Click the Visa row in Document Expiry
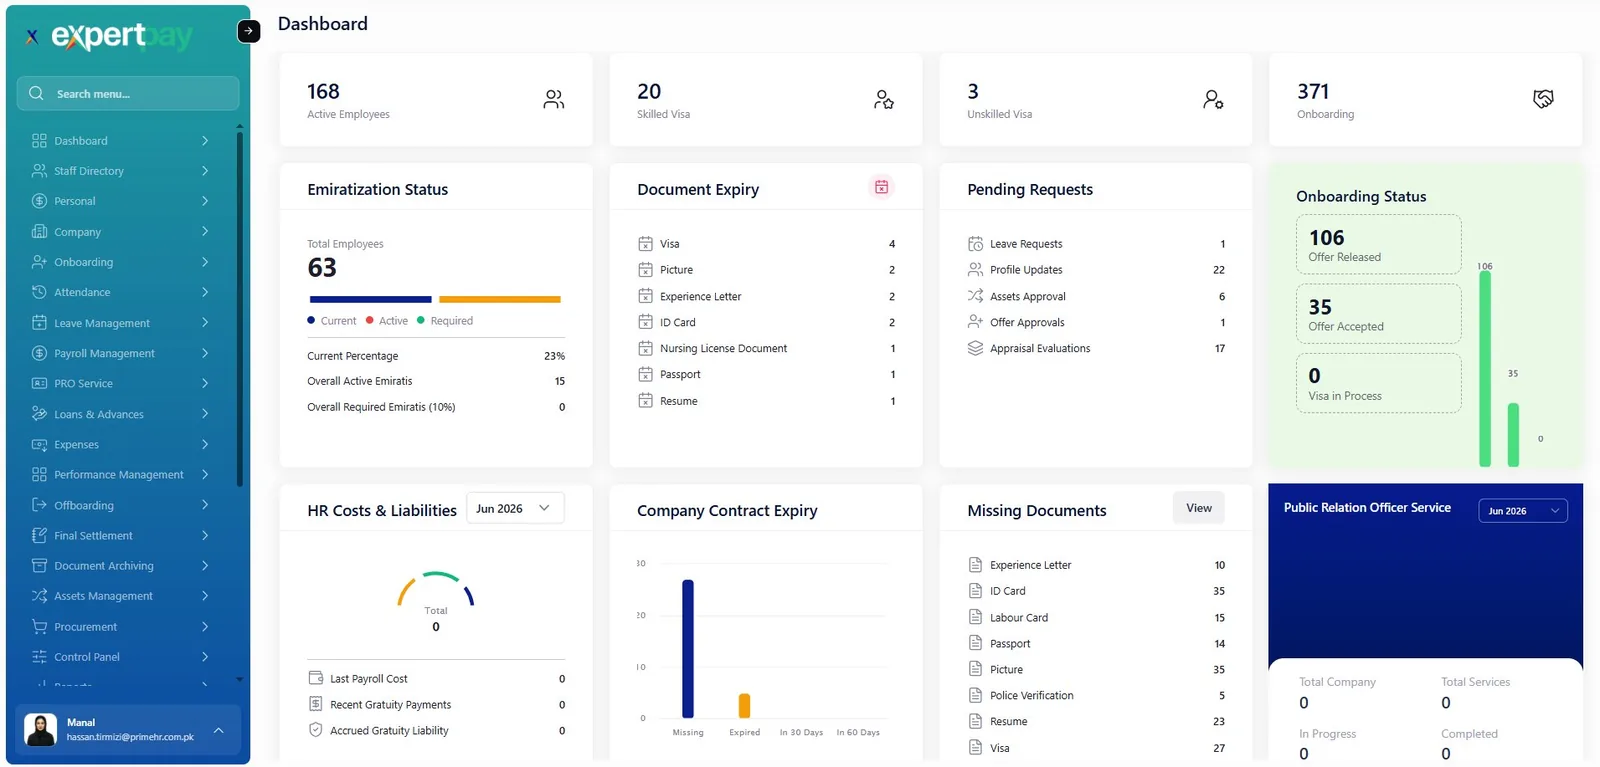The height and width of the screenshot is (767, 1600). click(766, 244)
